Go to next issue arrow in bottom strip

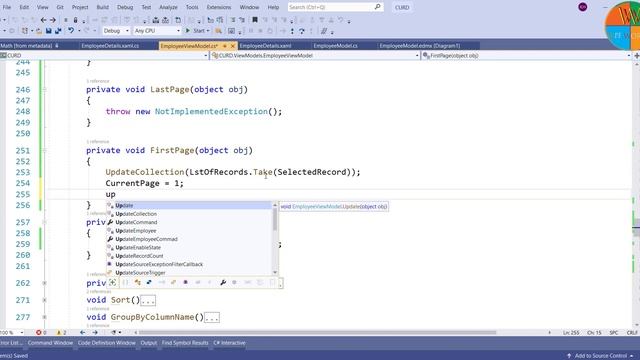pos(95,333)
